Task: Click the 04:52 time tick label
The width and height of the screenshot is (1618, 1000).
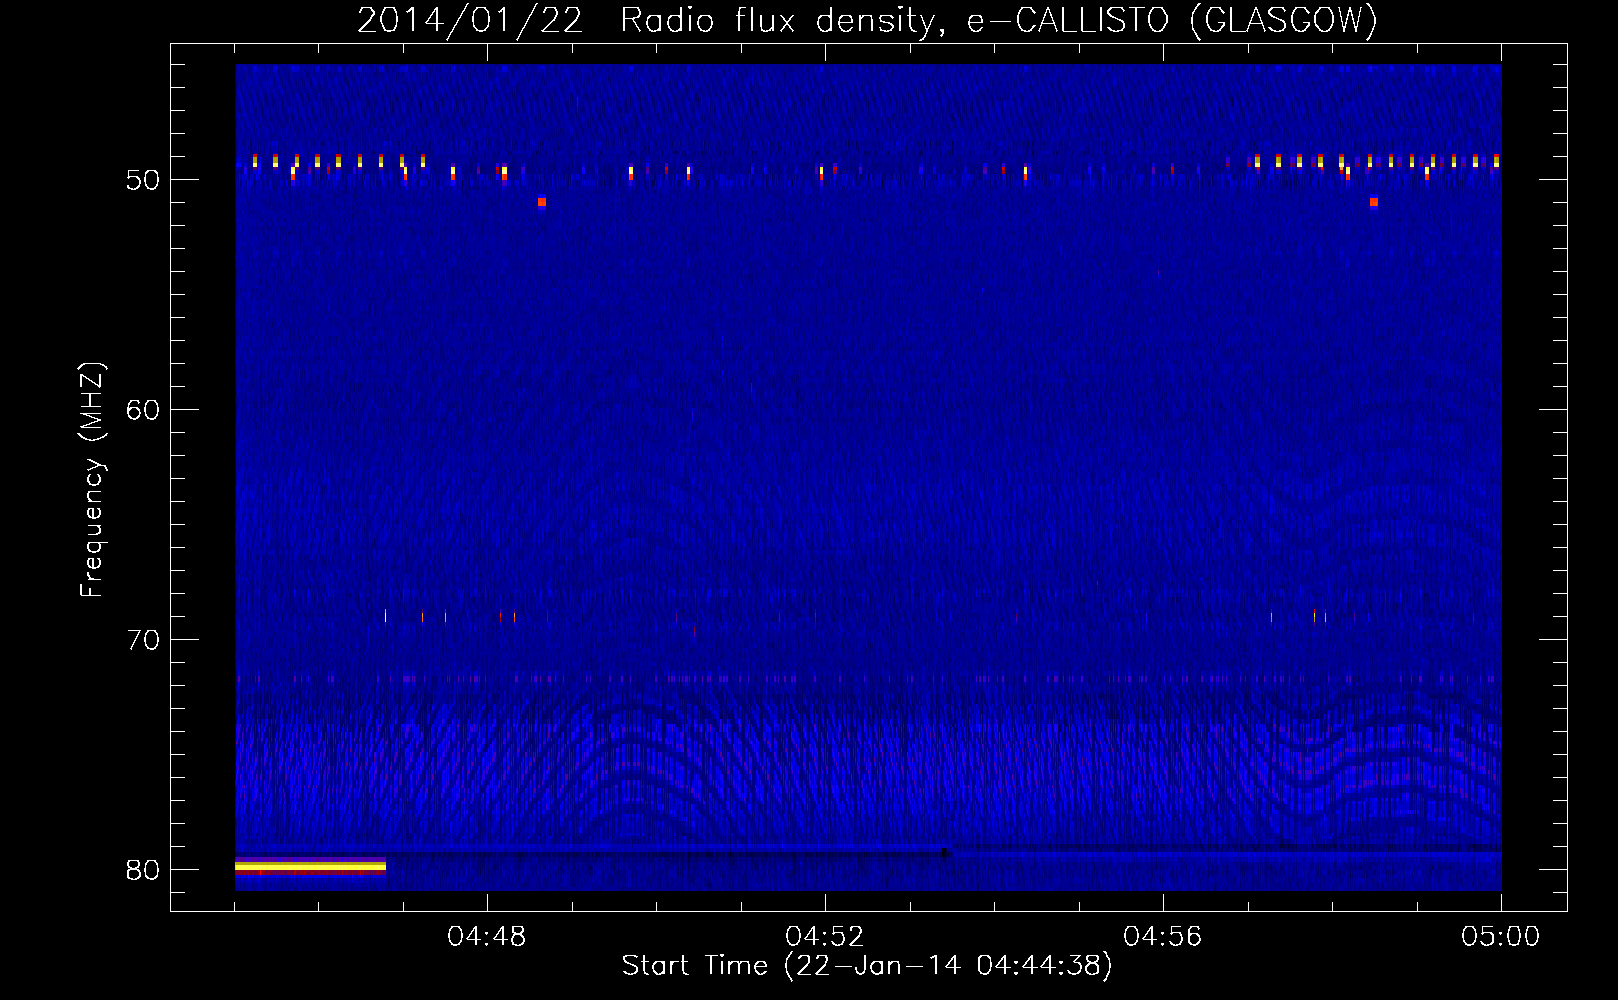Action: click(x=825, y=937)
